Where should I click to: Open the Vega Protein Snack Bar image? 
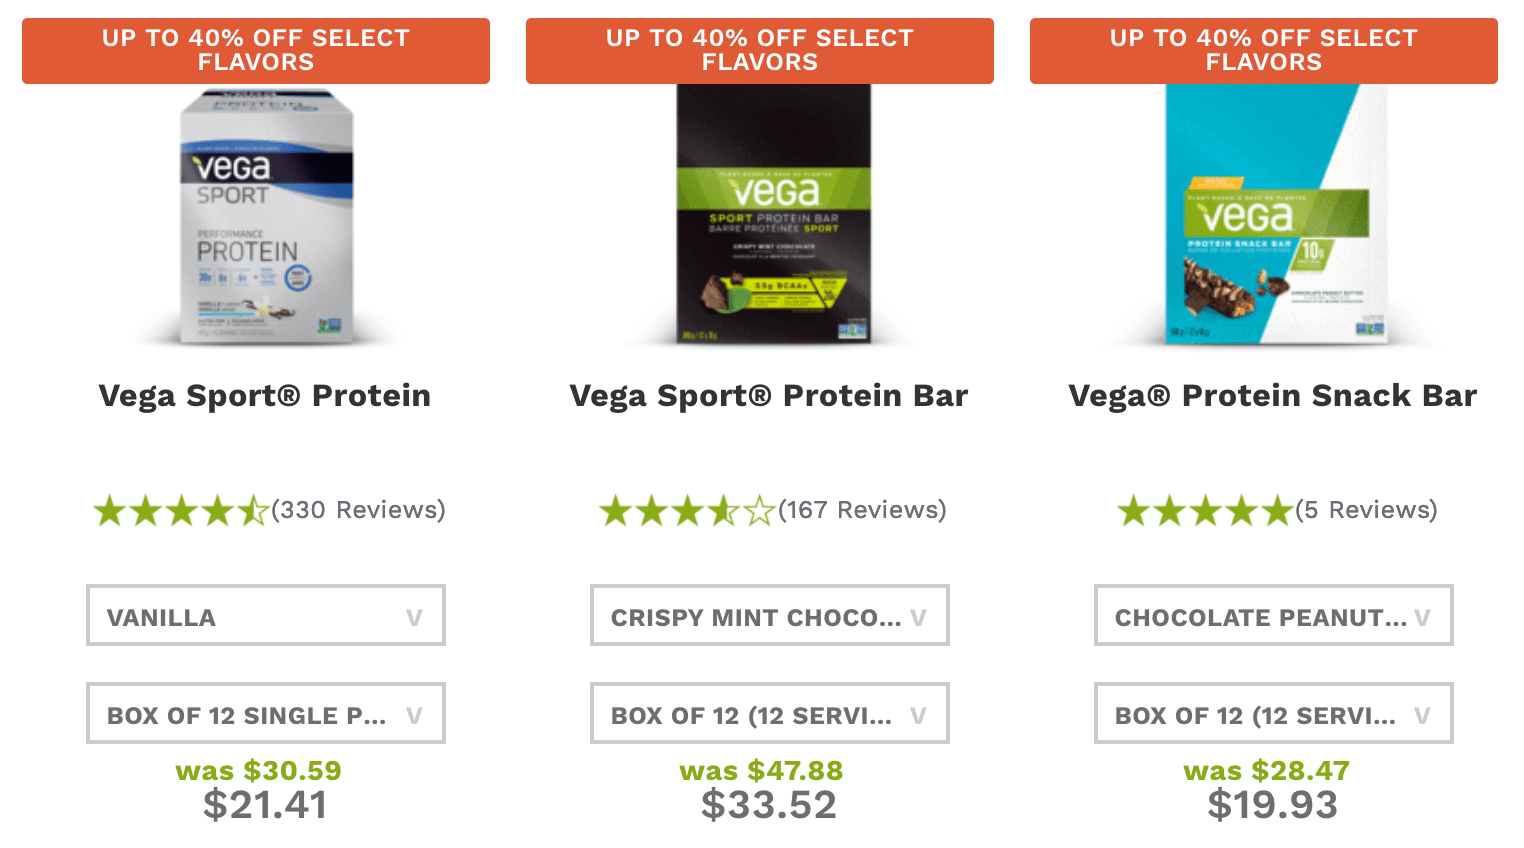click(x=1276, y=214)
